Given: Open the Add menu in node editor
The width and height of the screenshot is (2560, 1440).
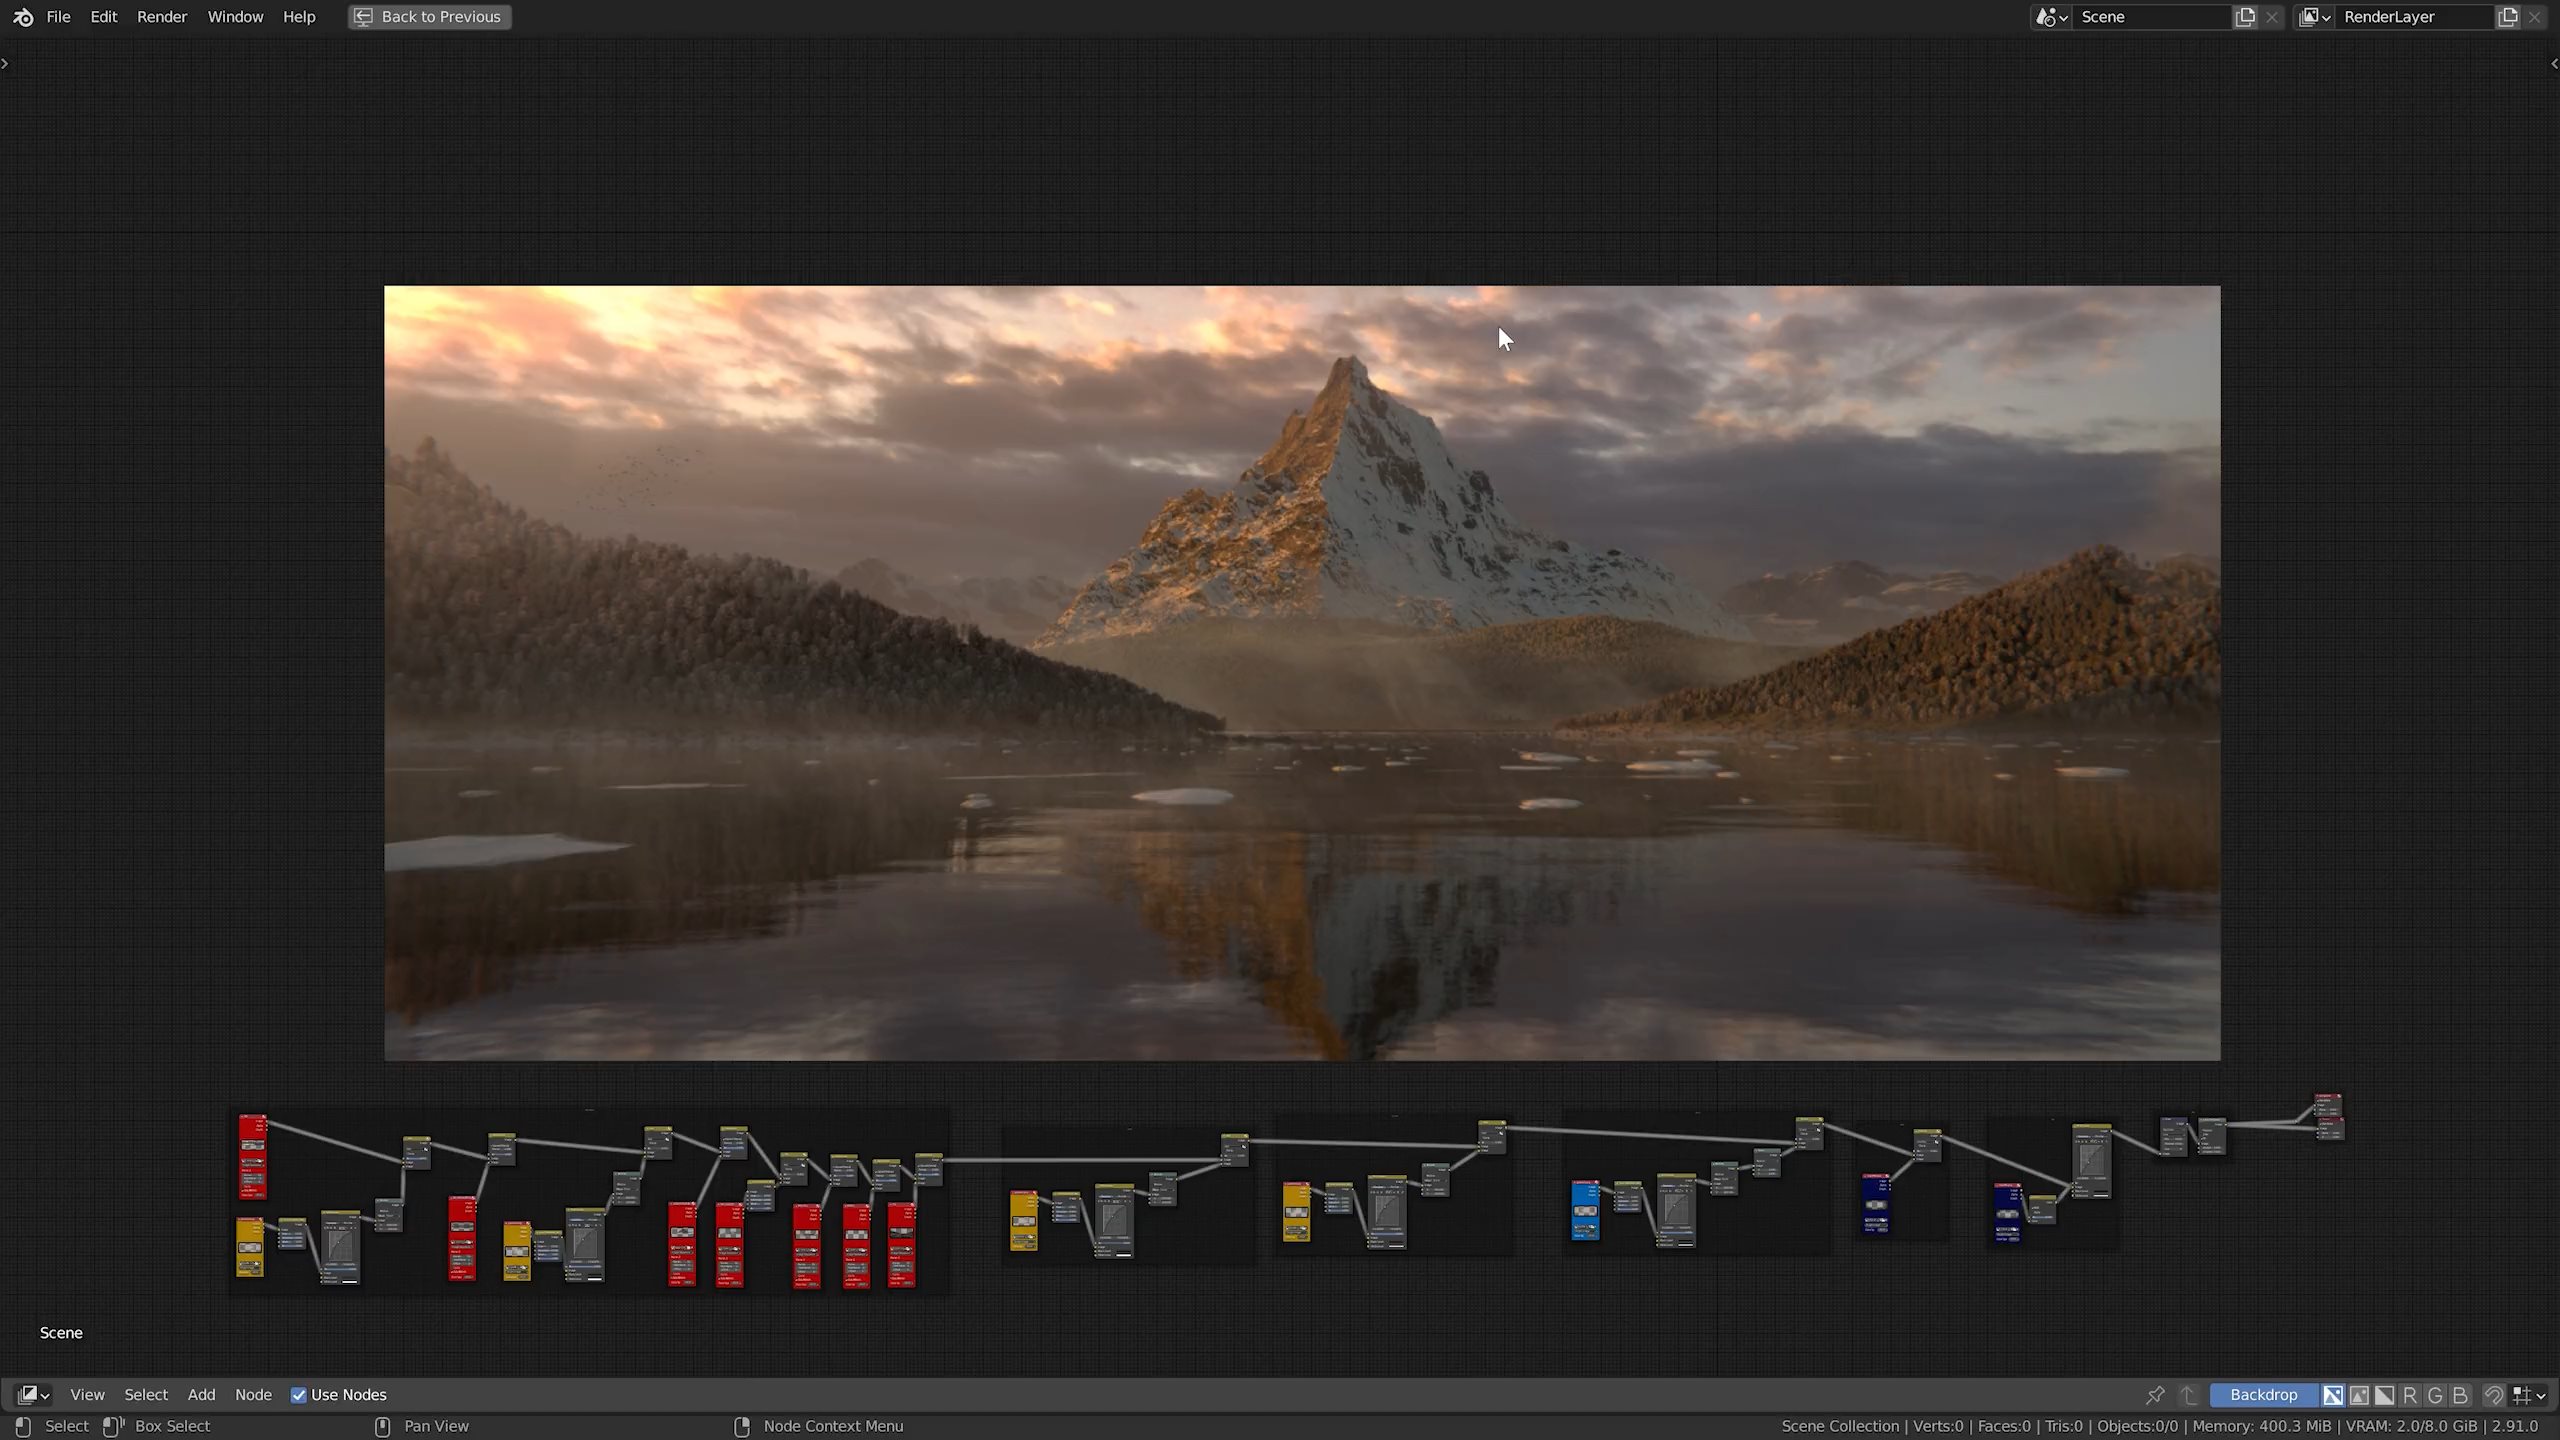Looking at the screenshot, I should pyautogui.click(x=201, y=1395).
